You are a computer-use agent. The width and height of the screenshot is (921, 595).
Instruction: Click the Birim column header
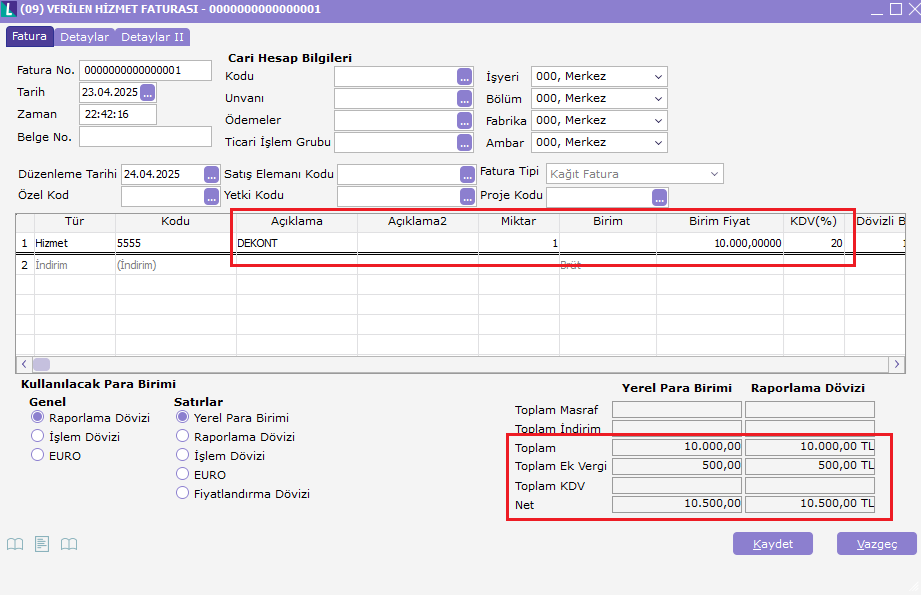607,221
